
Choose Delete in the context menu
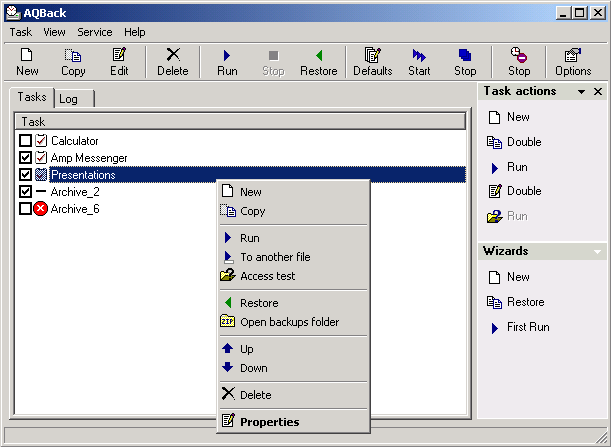coord(293,395)
